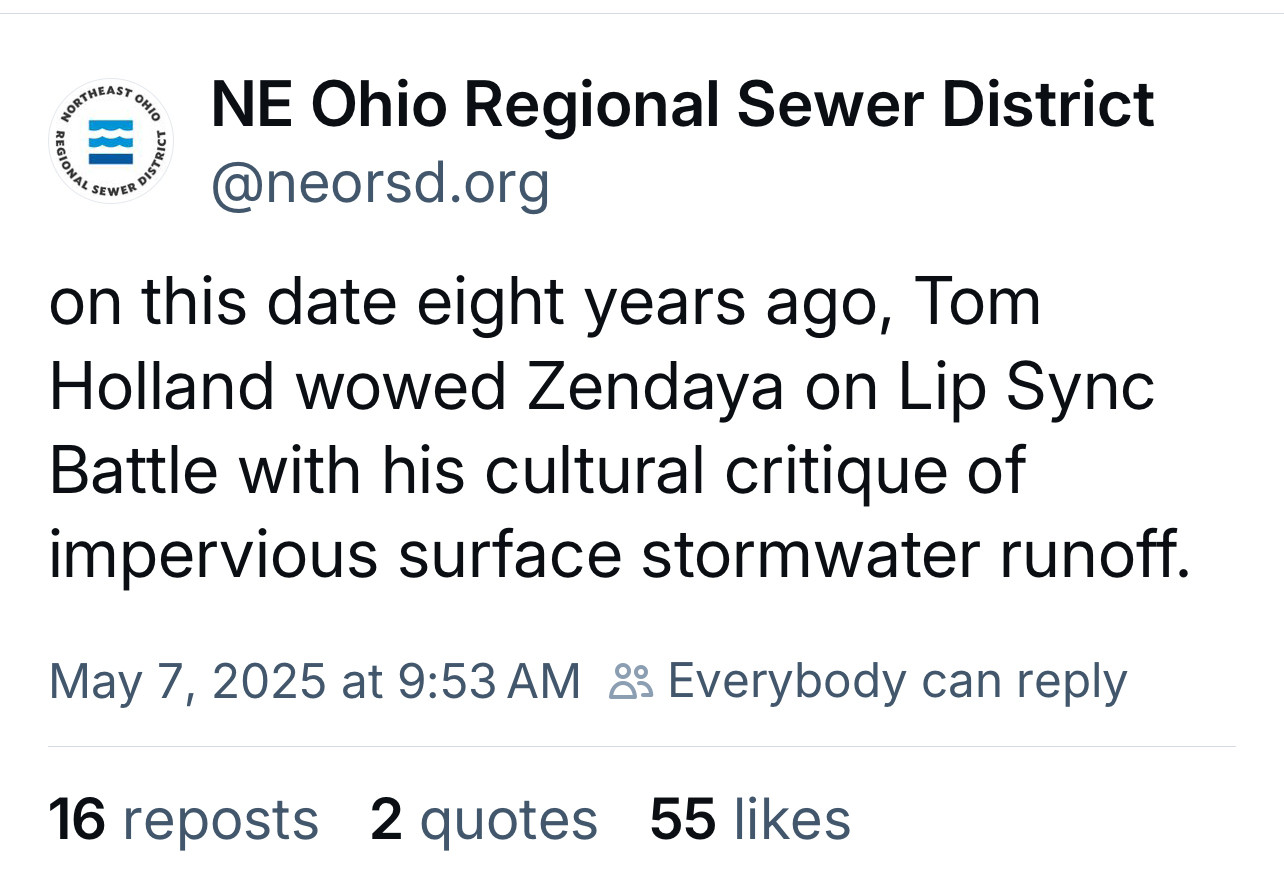
Task: Click Tom at the end of the first line
Action: point(978,302)
